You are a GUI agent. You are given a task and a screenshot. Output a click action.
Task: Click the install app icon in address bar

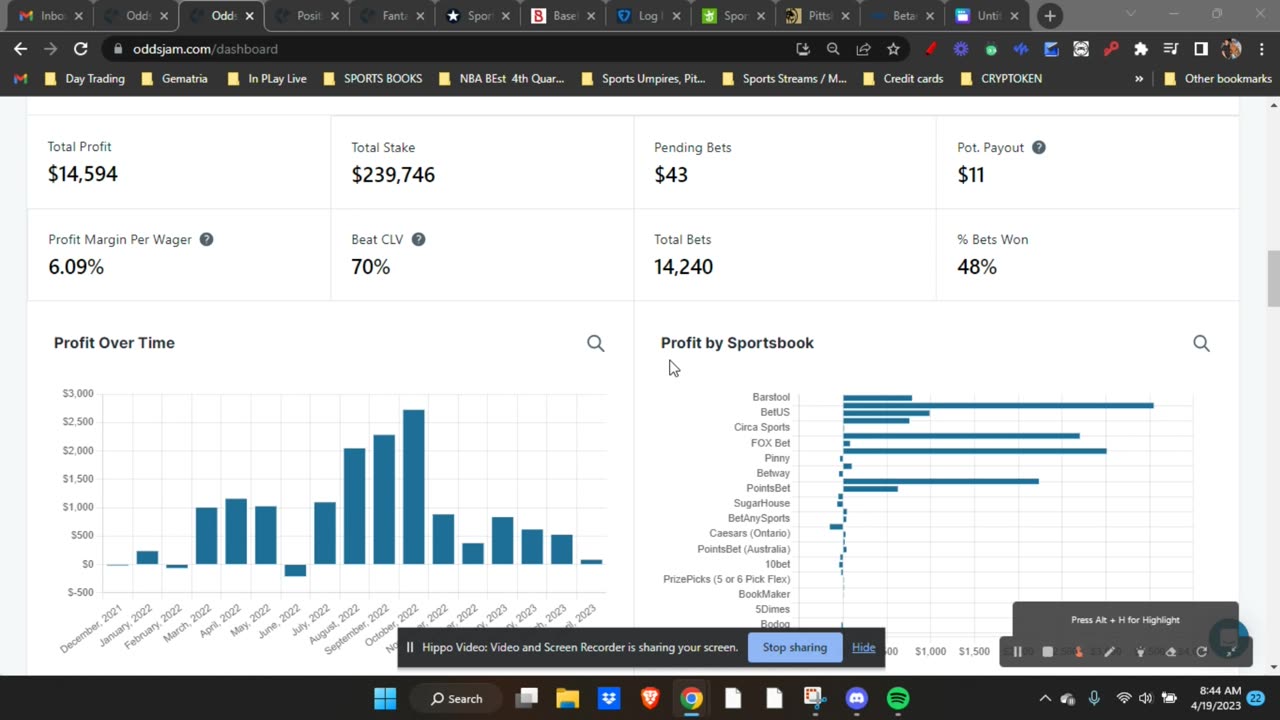(803, 48)
